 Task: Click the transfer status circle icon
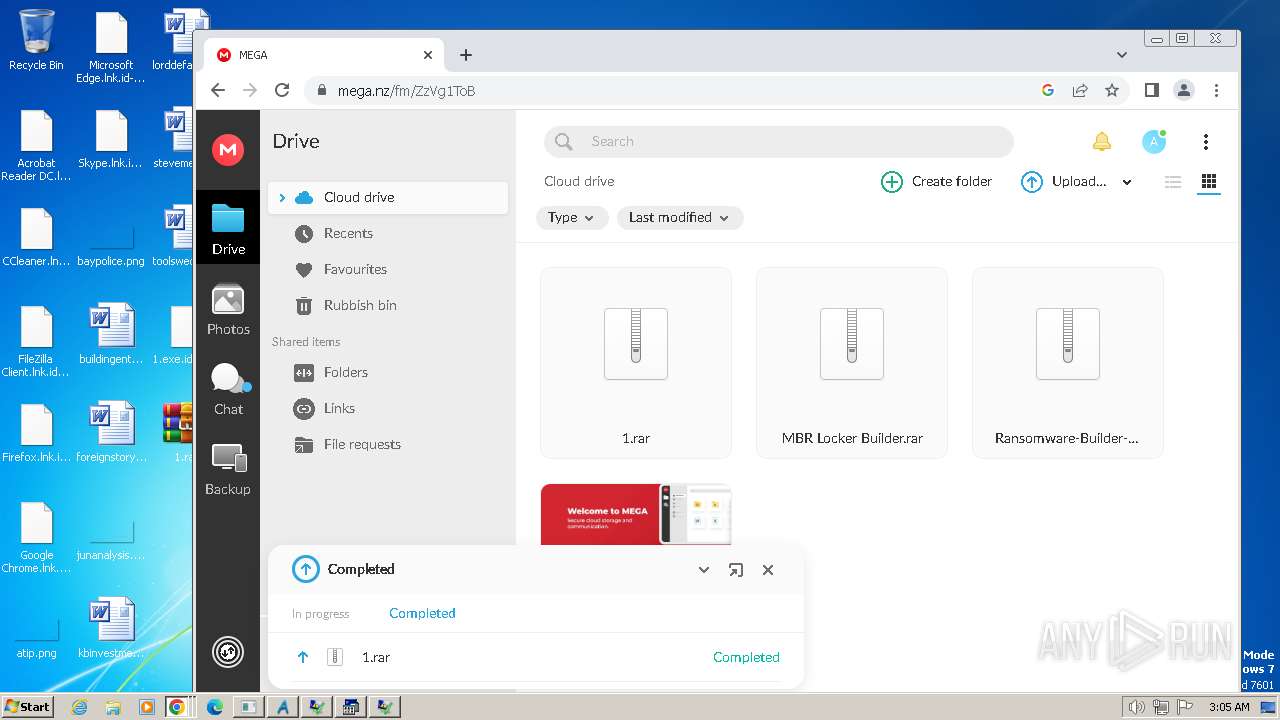[228, 652]
